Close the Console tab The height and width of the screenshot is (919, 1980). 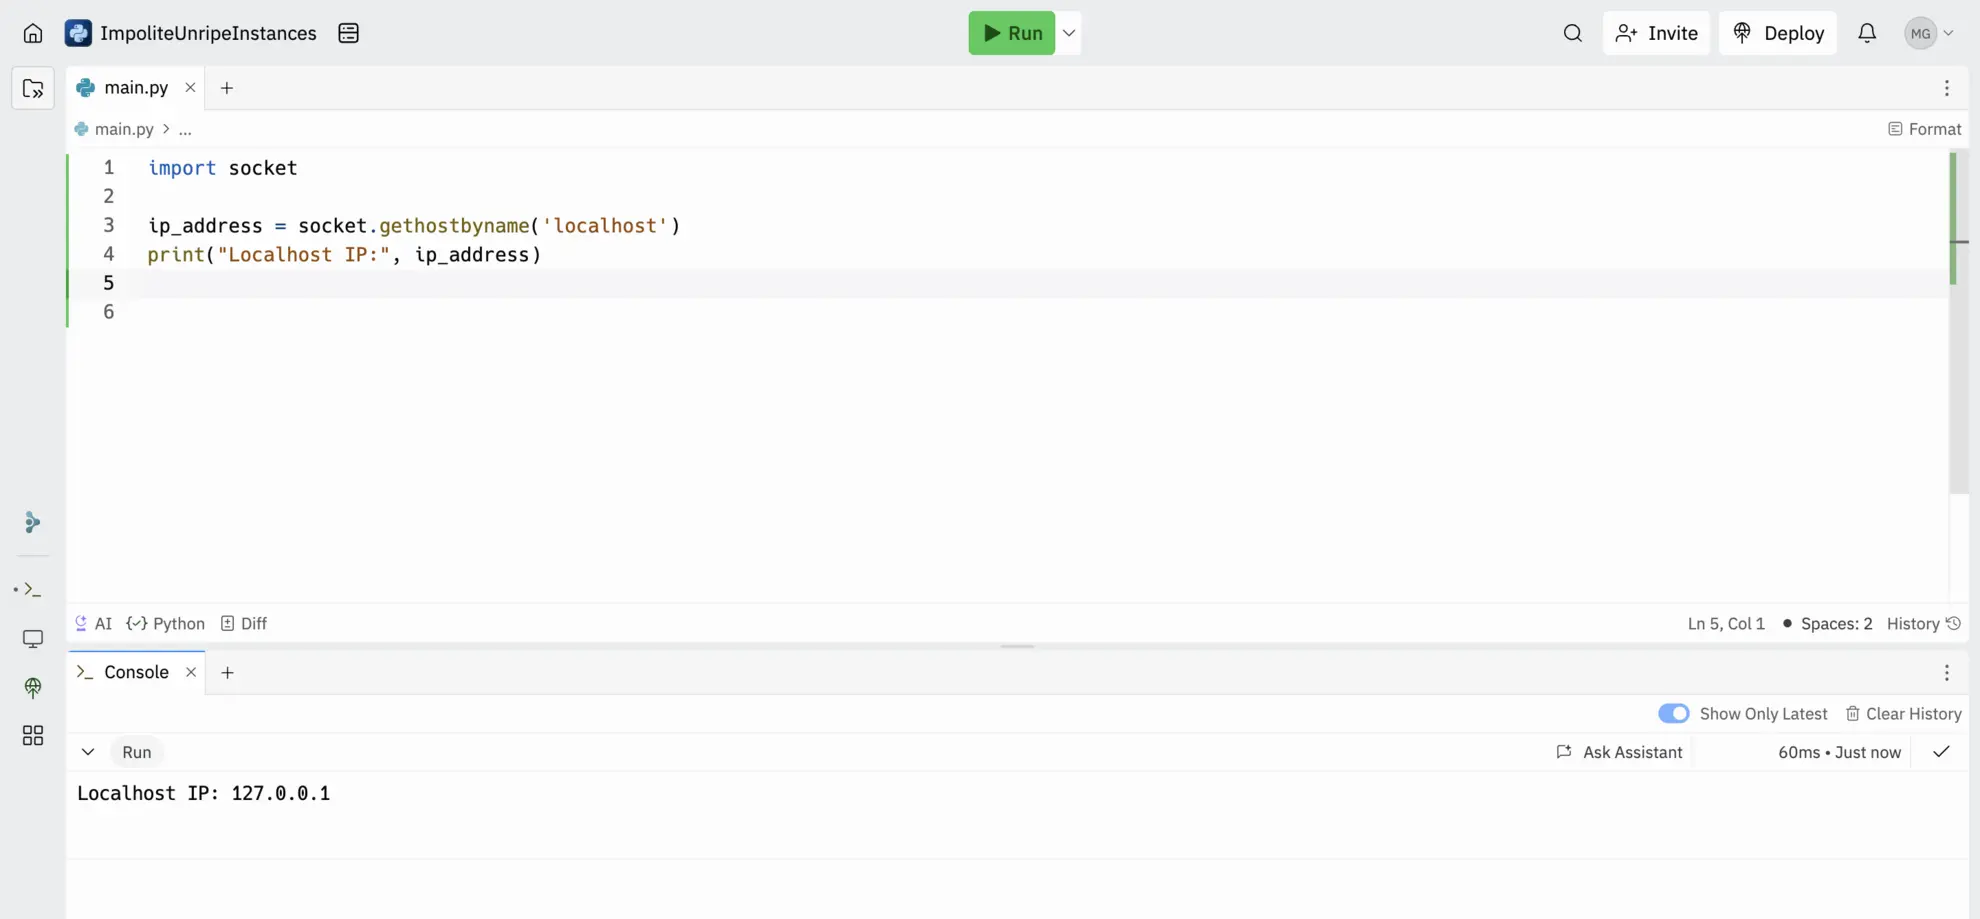pyautogui.click(x=191, y=673)
